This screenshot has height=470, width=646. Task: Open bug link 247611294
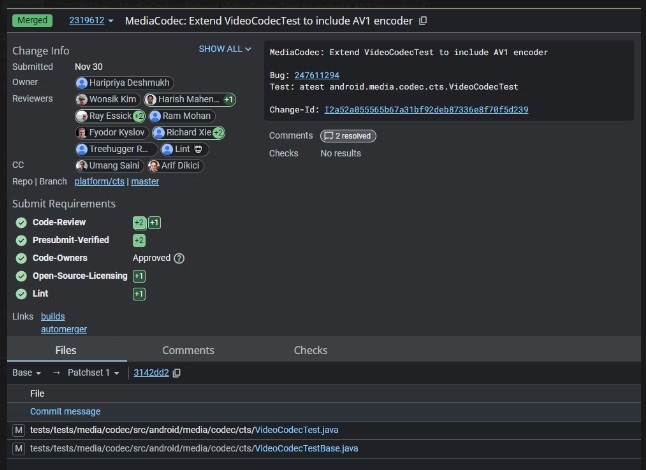[317, 75]
